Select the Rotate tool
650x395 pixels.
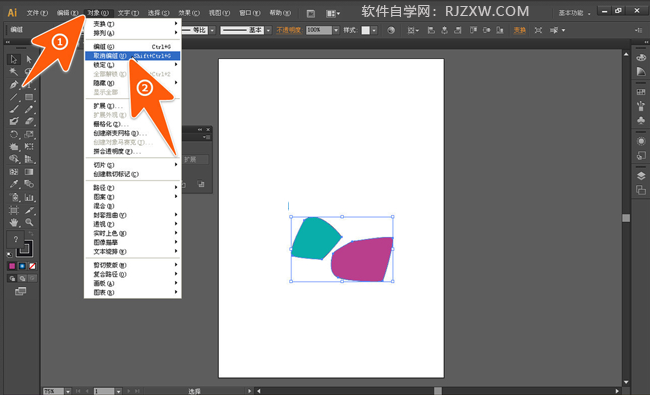(13, 134)
